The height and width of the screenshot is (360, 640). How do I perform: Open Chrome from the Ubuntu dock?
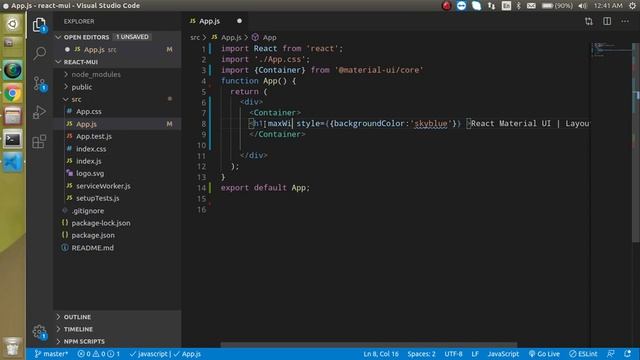pyautogui.click(x=13, y=94)
